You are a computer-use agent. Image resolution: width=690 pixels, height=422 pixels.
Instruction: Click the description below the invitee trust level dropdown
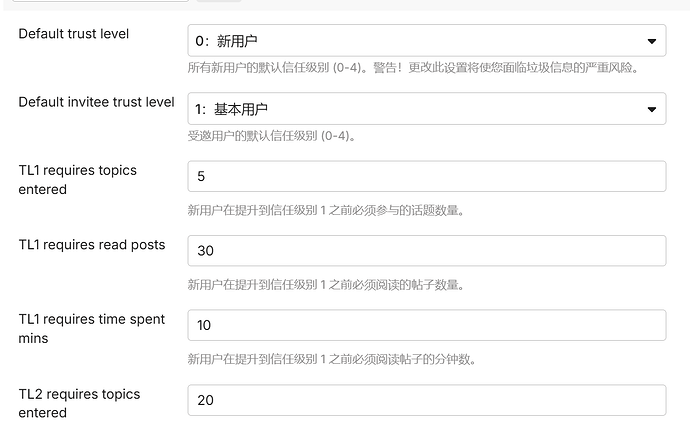click(x=272, y=135)
